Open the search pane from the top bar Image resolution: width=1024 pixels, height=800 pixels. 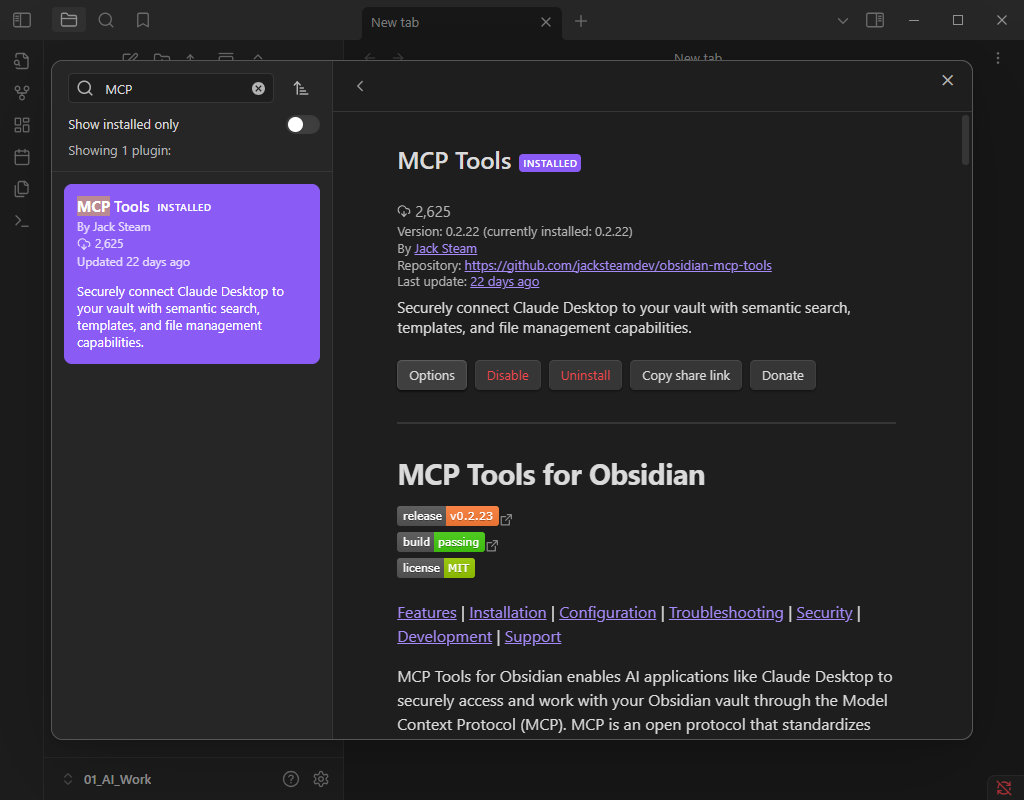(x=106, y=20)
